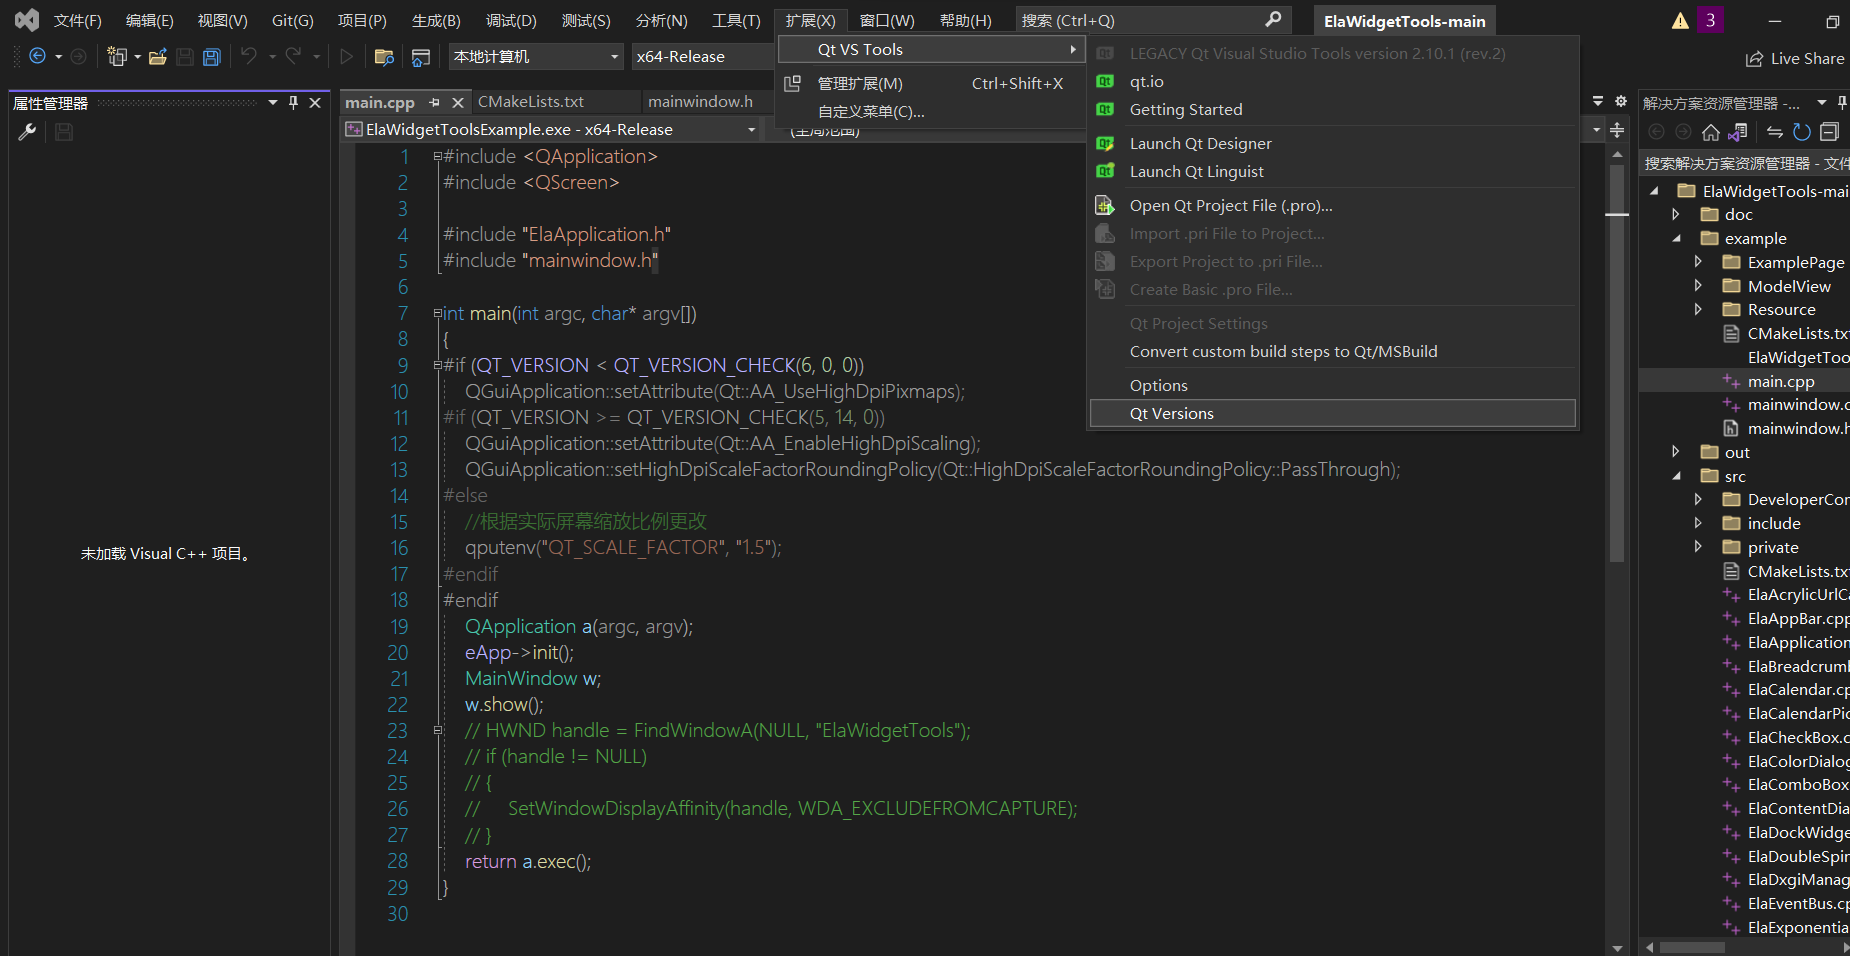Click the Qt Designer icon
This screenshot has width=1850, height=956.
coord(1105,144)
